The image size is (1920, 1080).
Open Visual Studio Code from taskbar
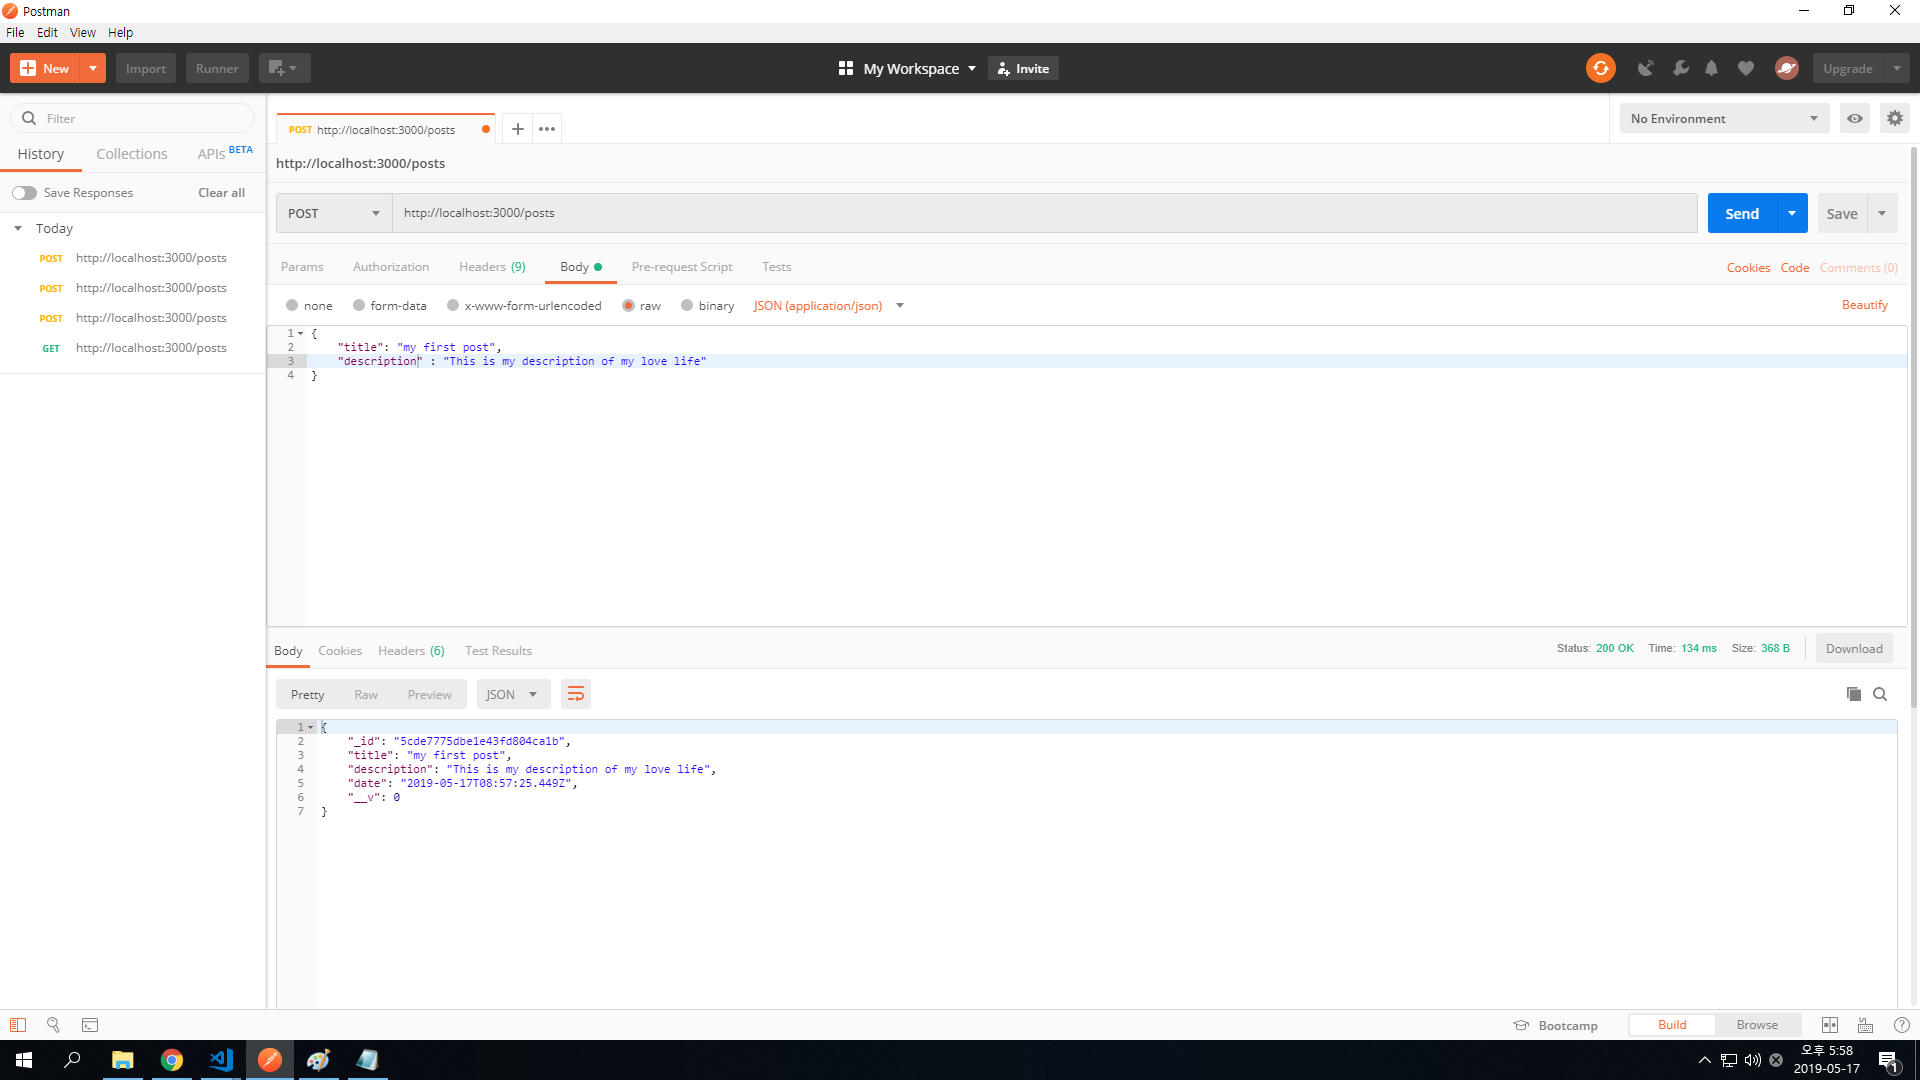[221, 1060]
